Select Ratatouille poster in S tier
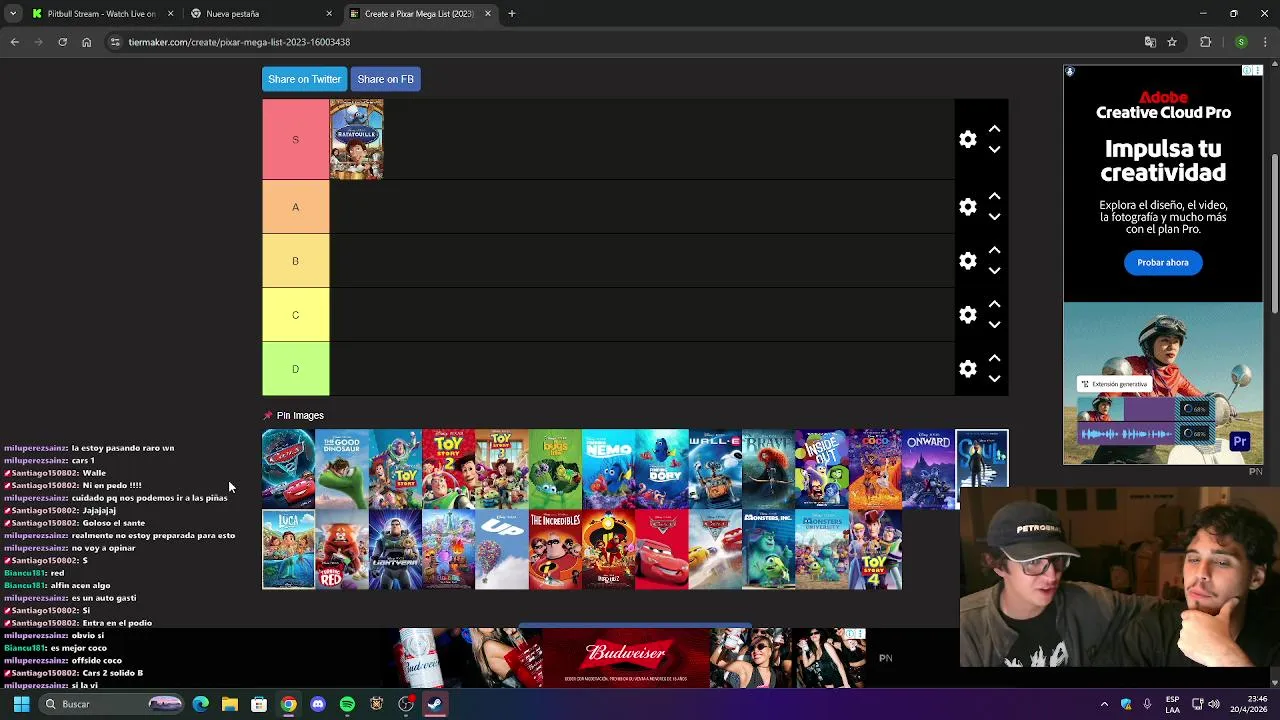Screen dimensions: 1280x720 (x=356, y=139)
